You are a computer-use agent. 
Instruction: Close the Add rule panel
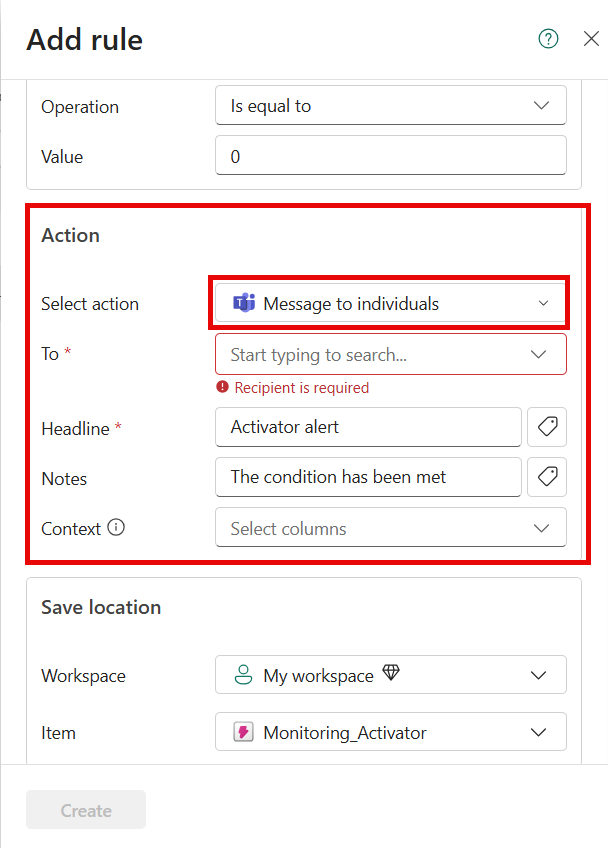pos(591,39)
